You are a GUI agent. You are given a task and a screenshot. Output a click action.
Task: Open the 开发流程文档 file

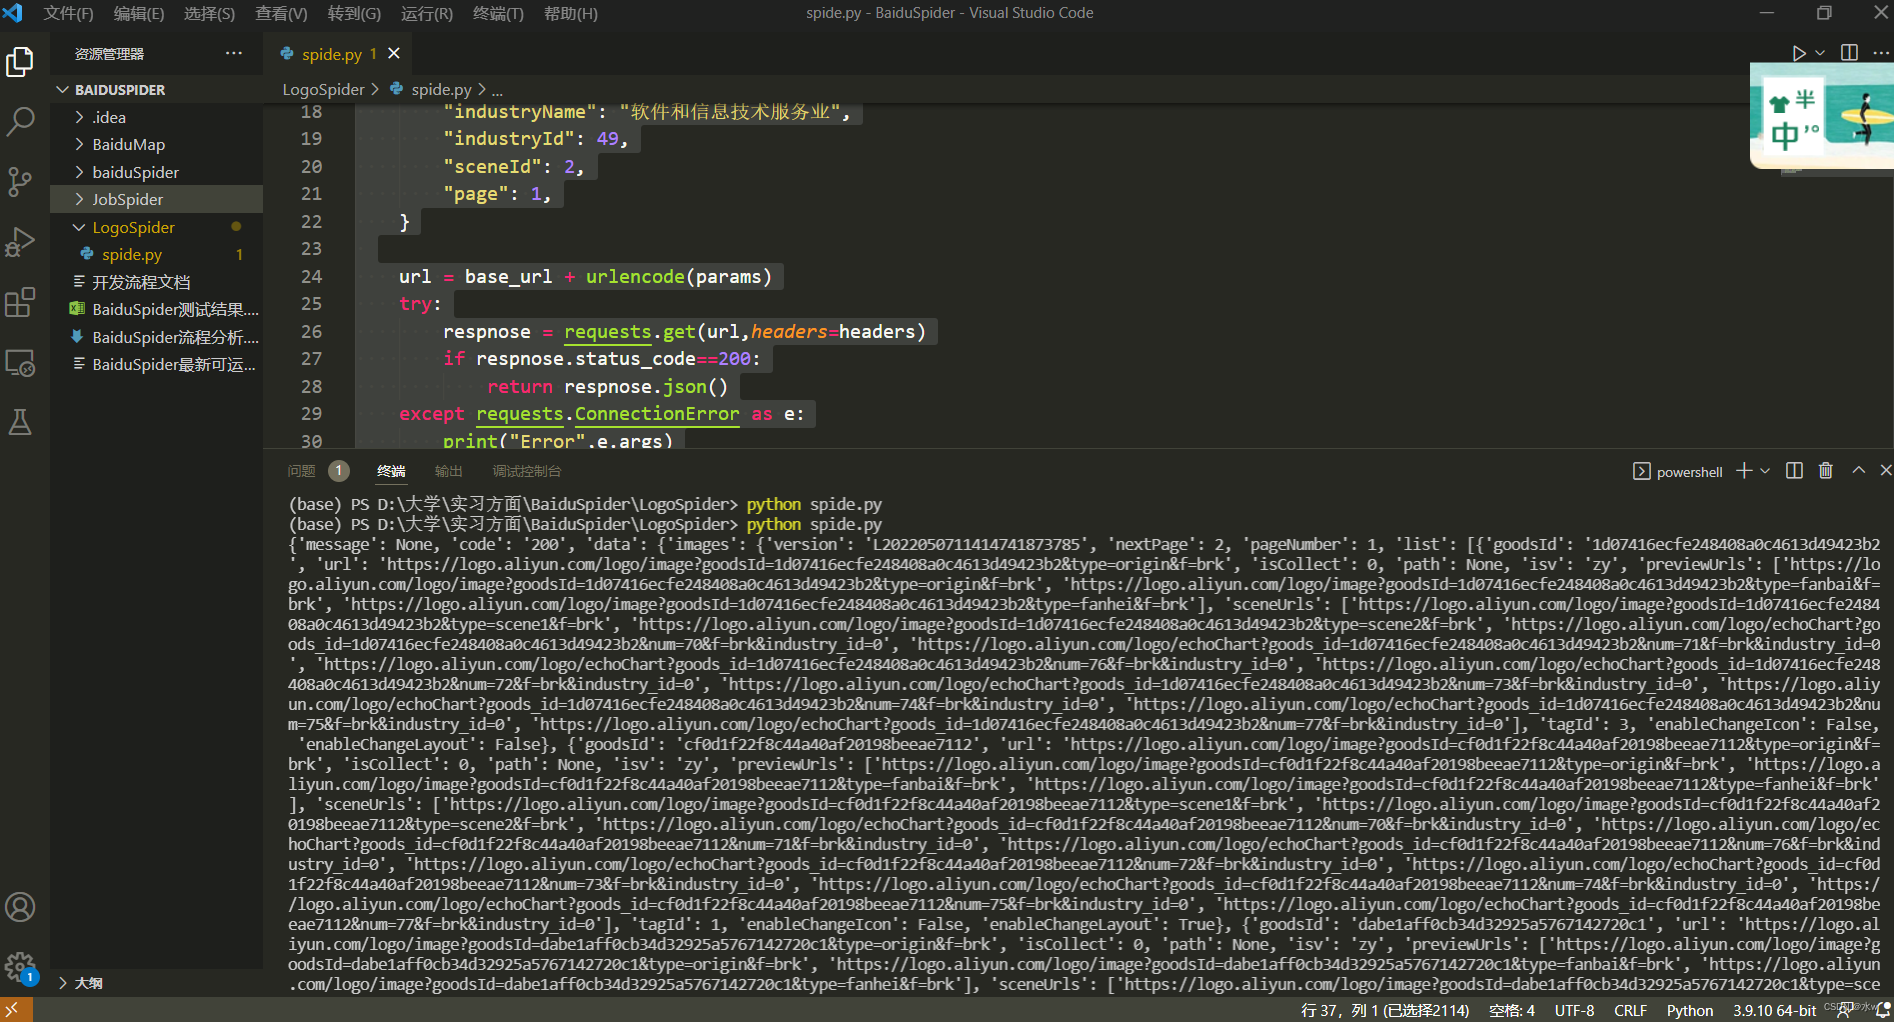(x=157, y=282)
